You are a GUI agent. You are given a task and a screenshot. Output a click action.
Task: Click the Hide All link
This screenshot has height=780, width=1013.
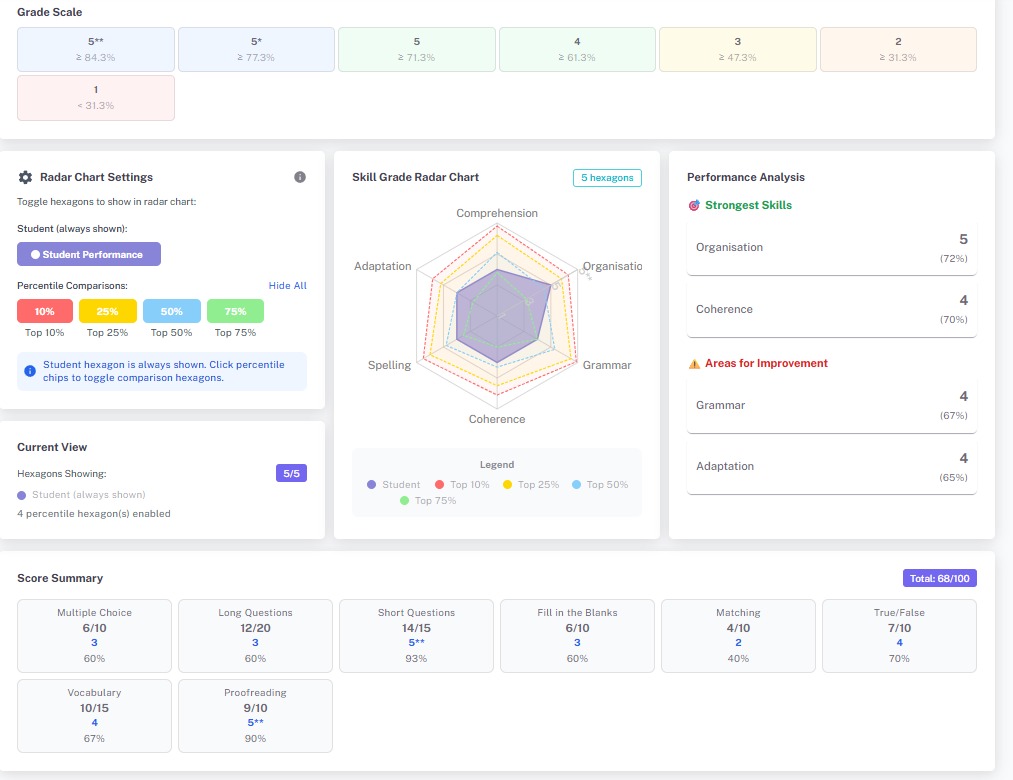[287, 285]
